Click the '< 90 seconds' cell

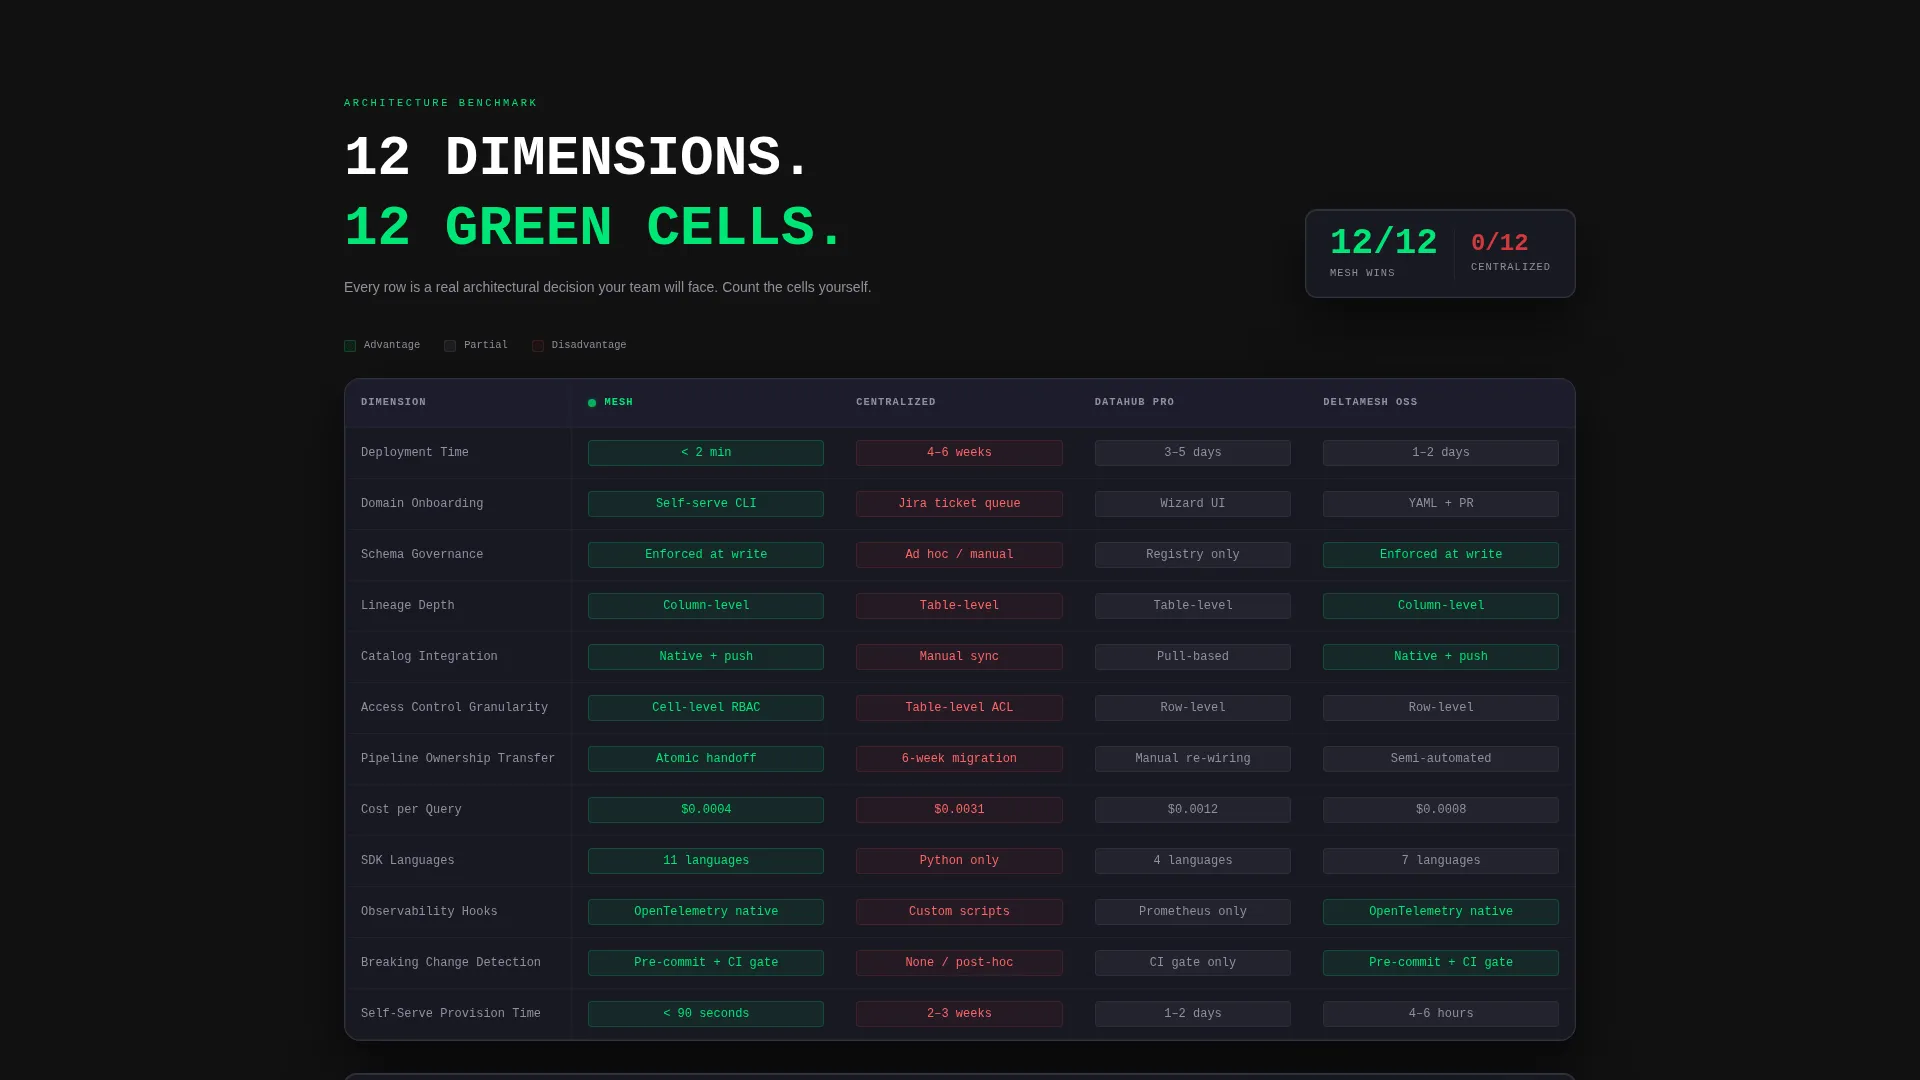(x=706, y=1014)
